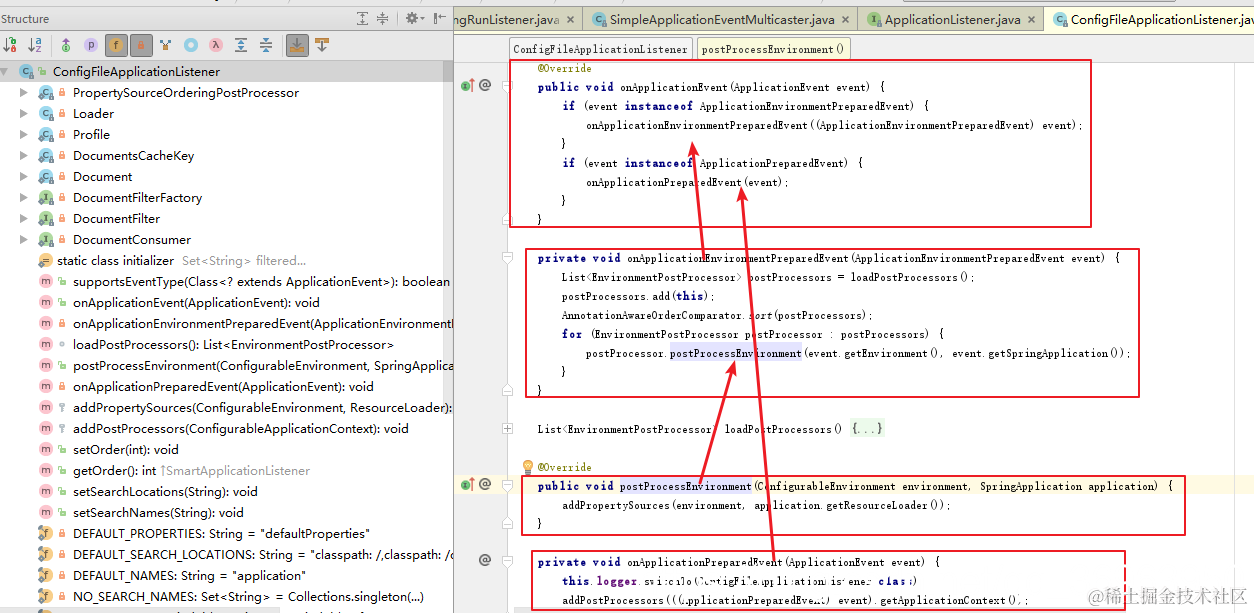
Task: Toggle Show Anonymous Classes blue circle icon
Action: [x=191, y=45]
